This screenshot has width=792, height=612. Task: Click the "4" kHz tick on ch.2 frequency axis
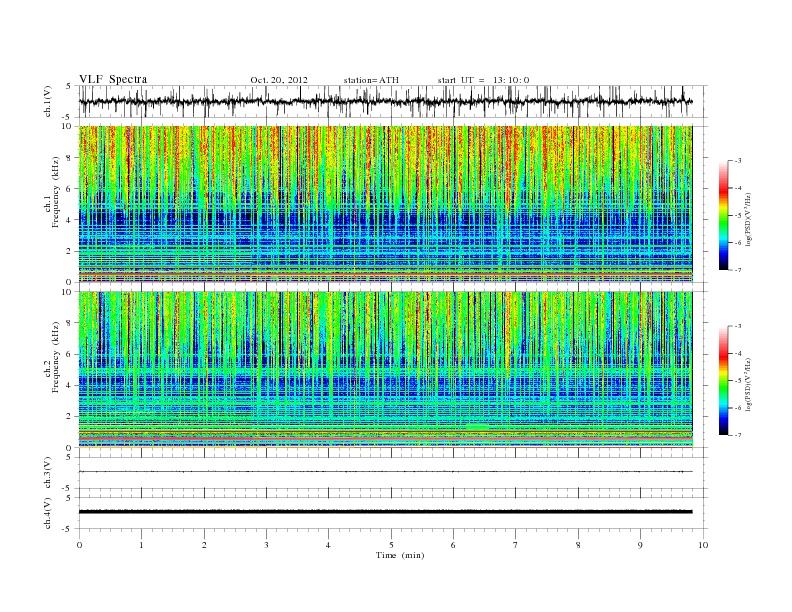pos(70,385)
